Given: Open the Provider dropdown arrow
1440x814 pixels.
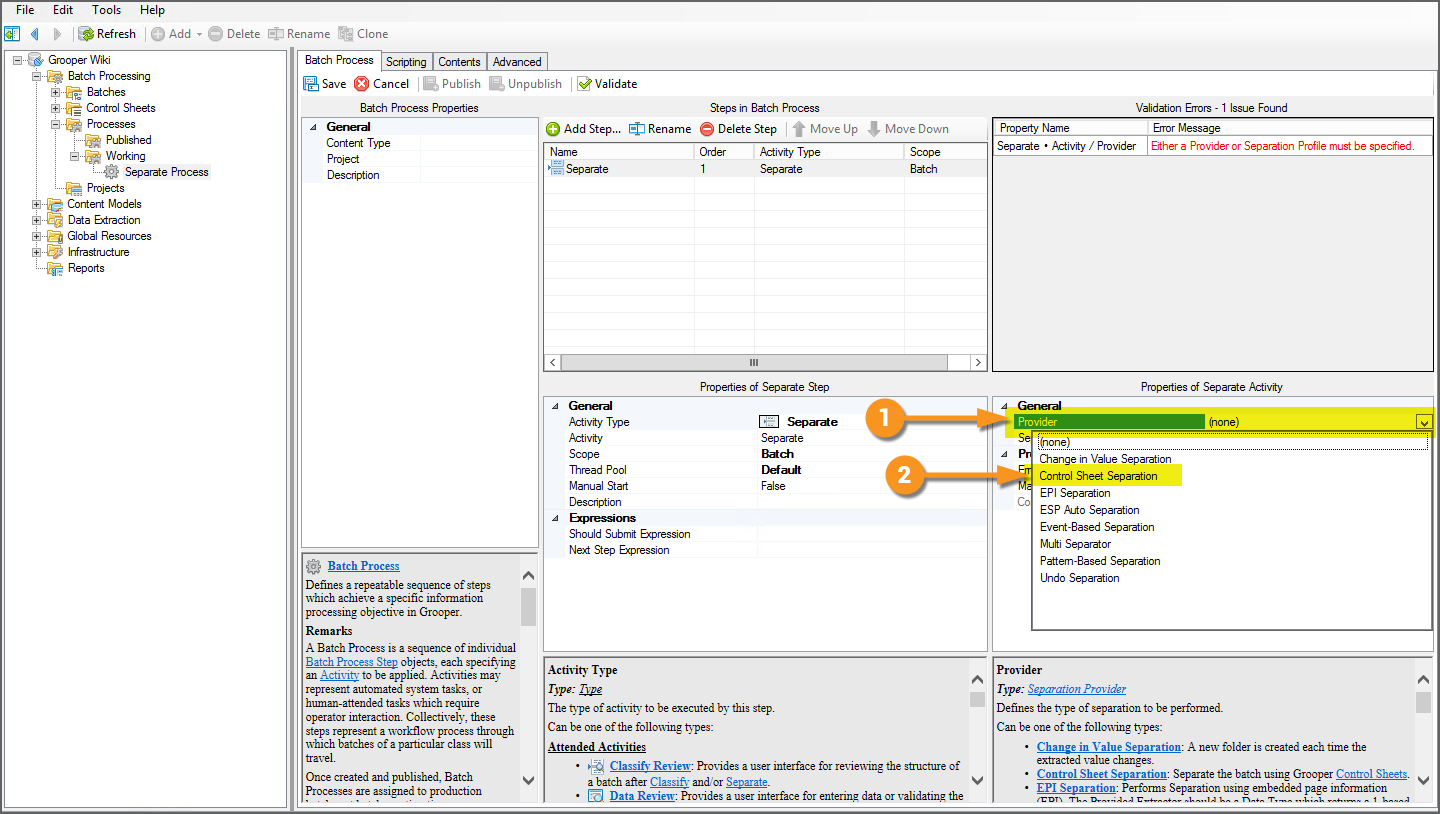Looking at the screenshot, I should [x=1423, y=422].
